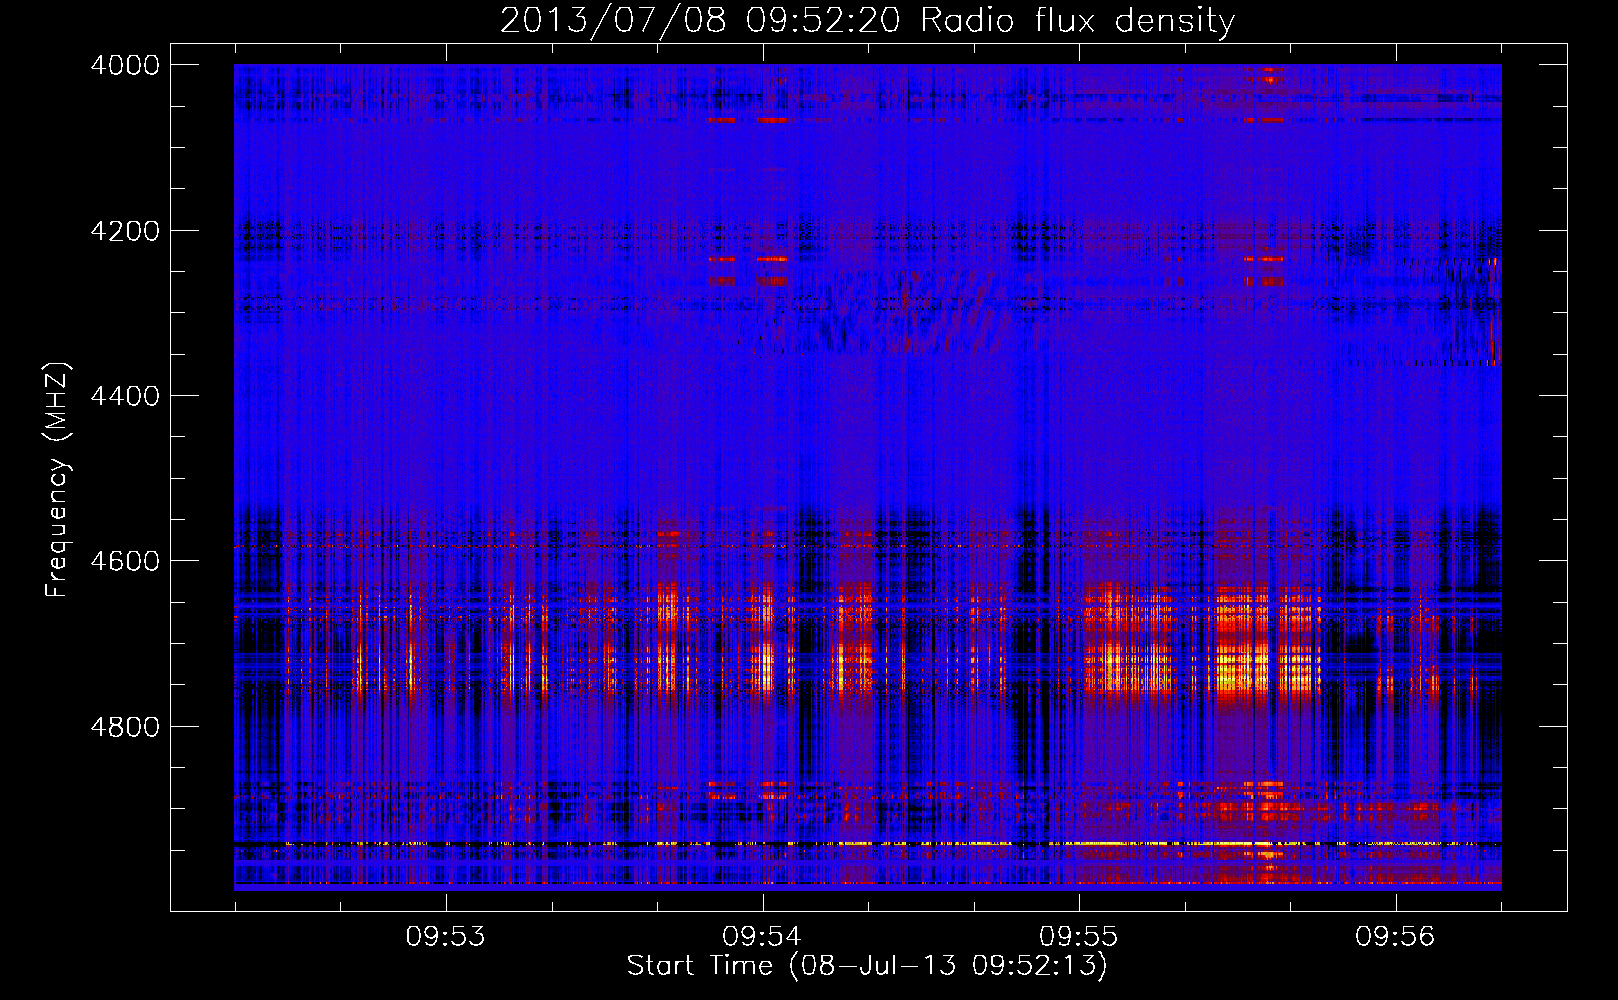Click the 4400 frequency tick label
1618x1000 pixels.
click(x=125, y=396)
